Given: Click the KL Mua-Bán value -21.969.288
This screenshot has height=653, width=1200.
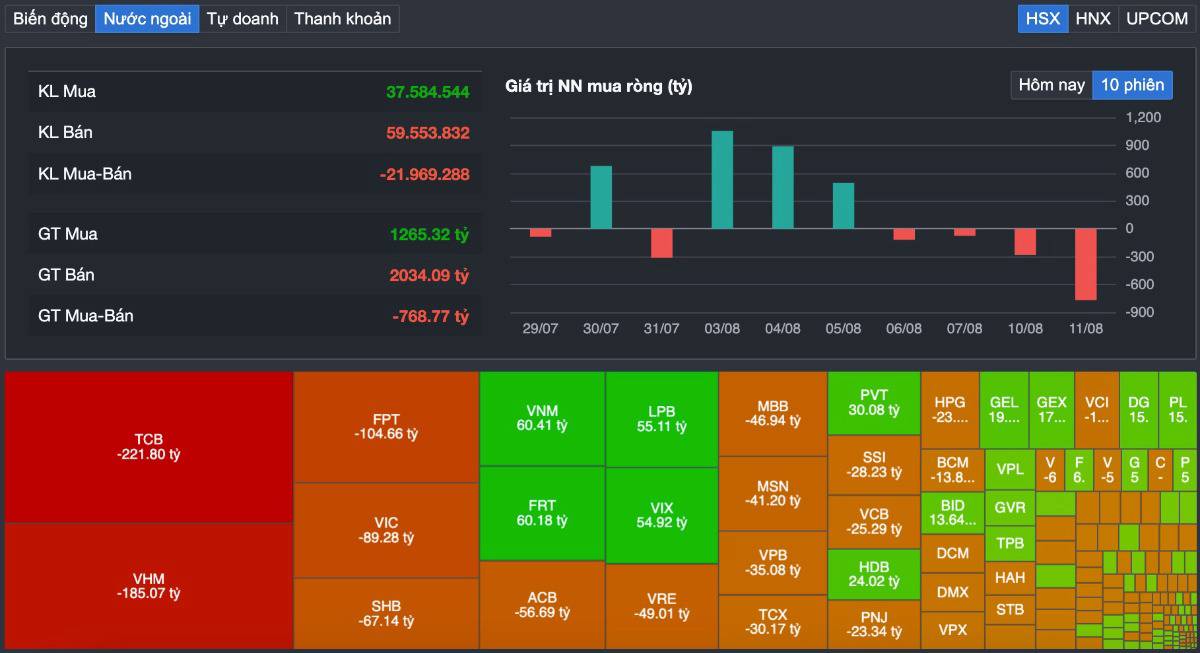Looking at the screenshot, I should [425, 174].
